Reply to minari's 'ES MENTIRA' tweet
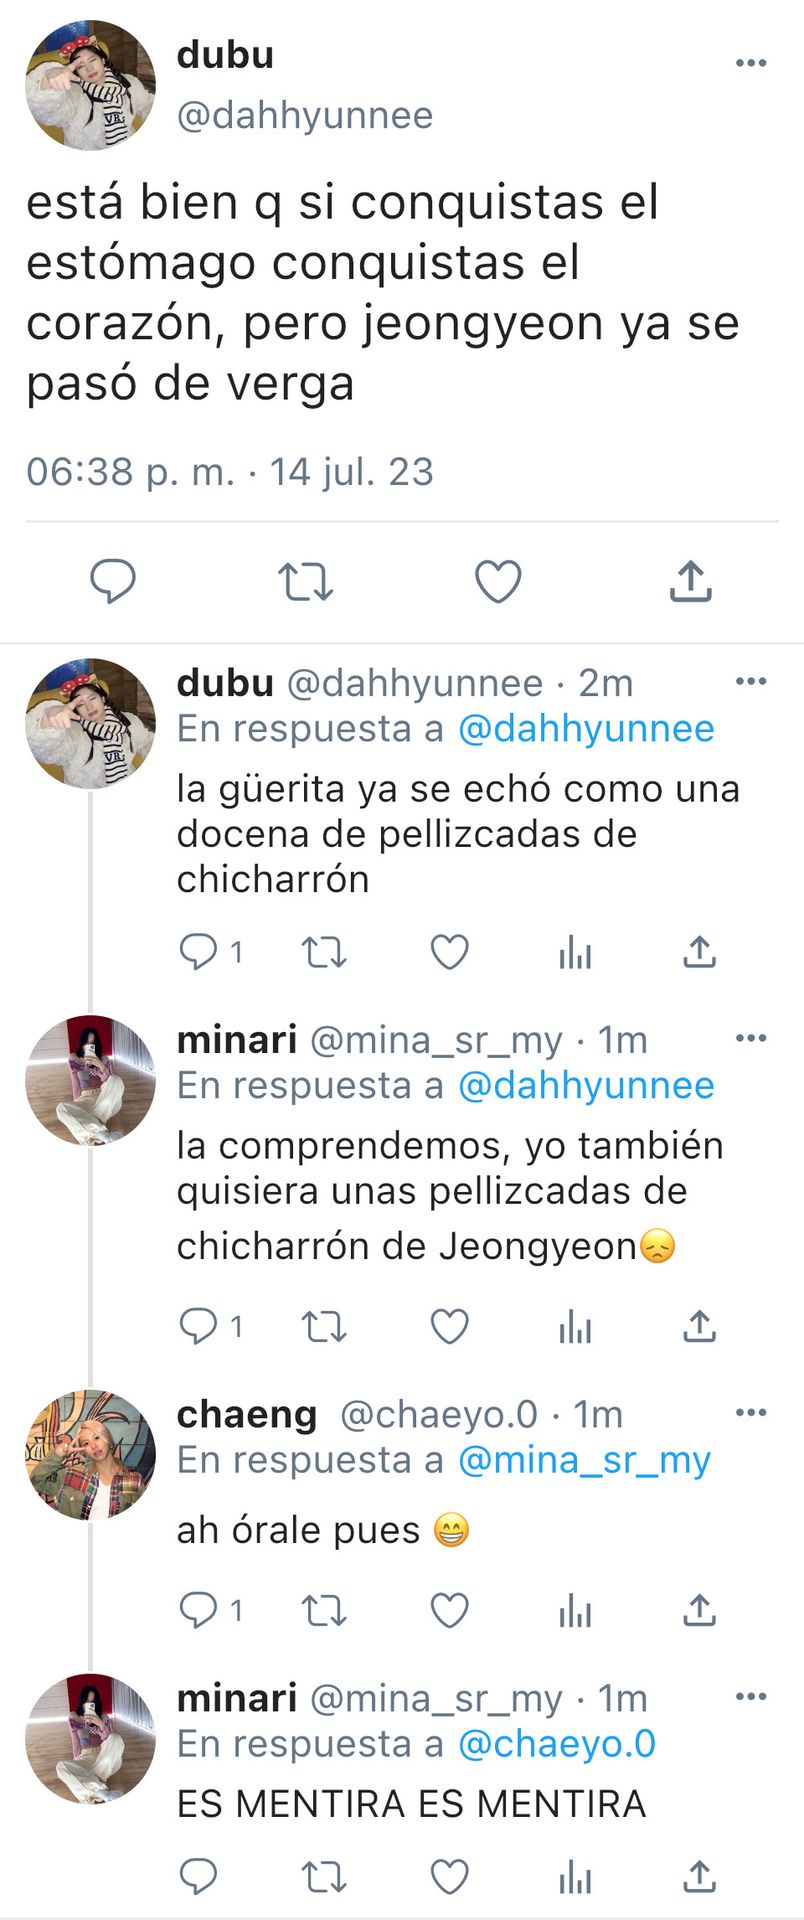 pos(198,1877)
